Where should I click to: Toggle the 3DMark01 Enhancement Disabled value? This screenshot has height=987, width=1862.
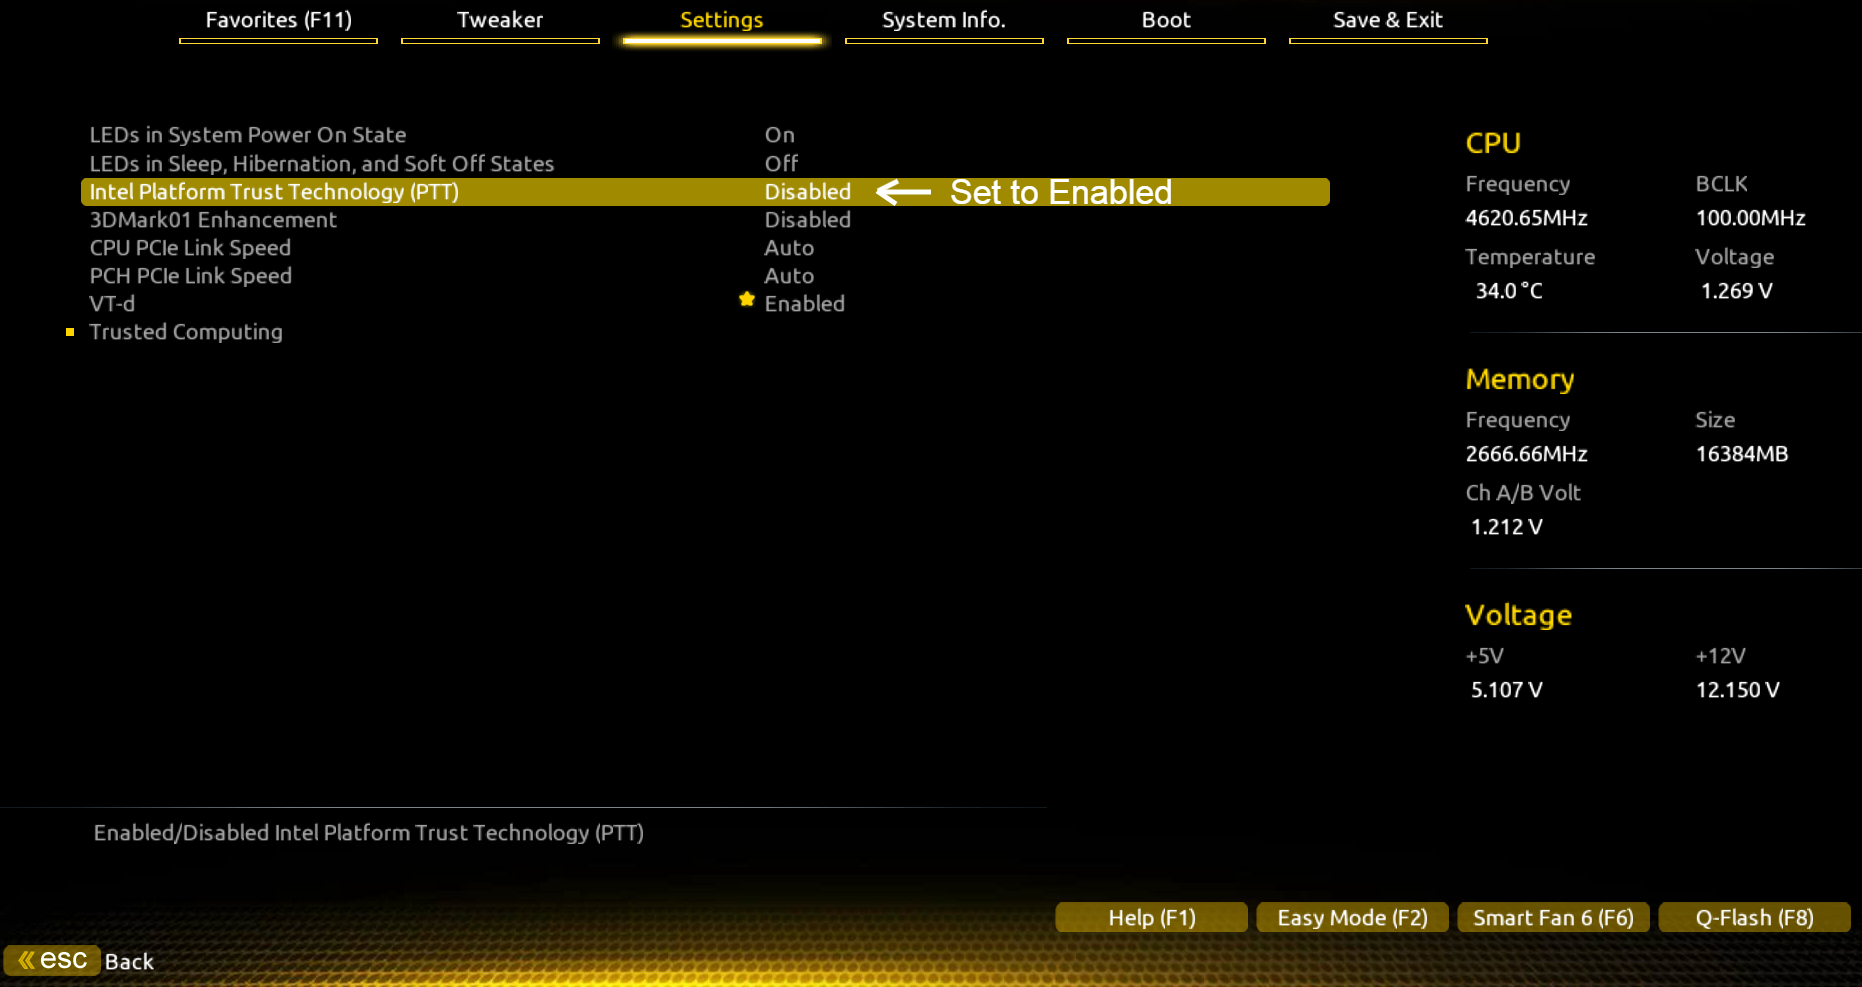807,220
